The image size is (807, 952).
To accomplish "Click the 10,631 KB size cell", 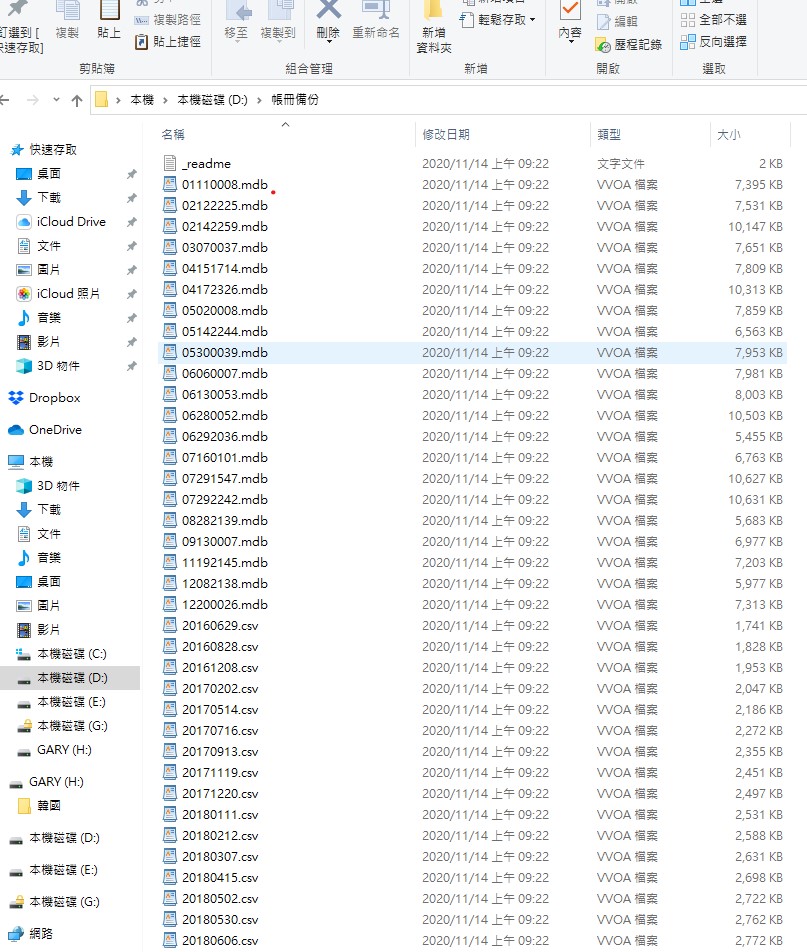I will click(755, 500).
